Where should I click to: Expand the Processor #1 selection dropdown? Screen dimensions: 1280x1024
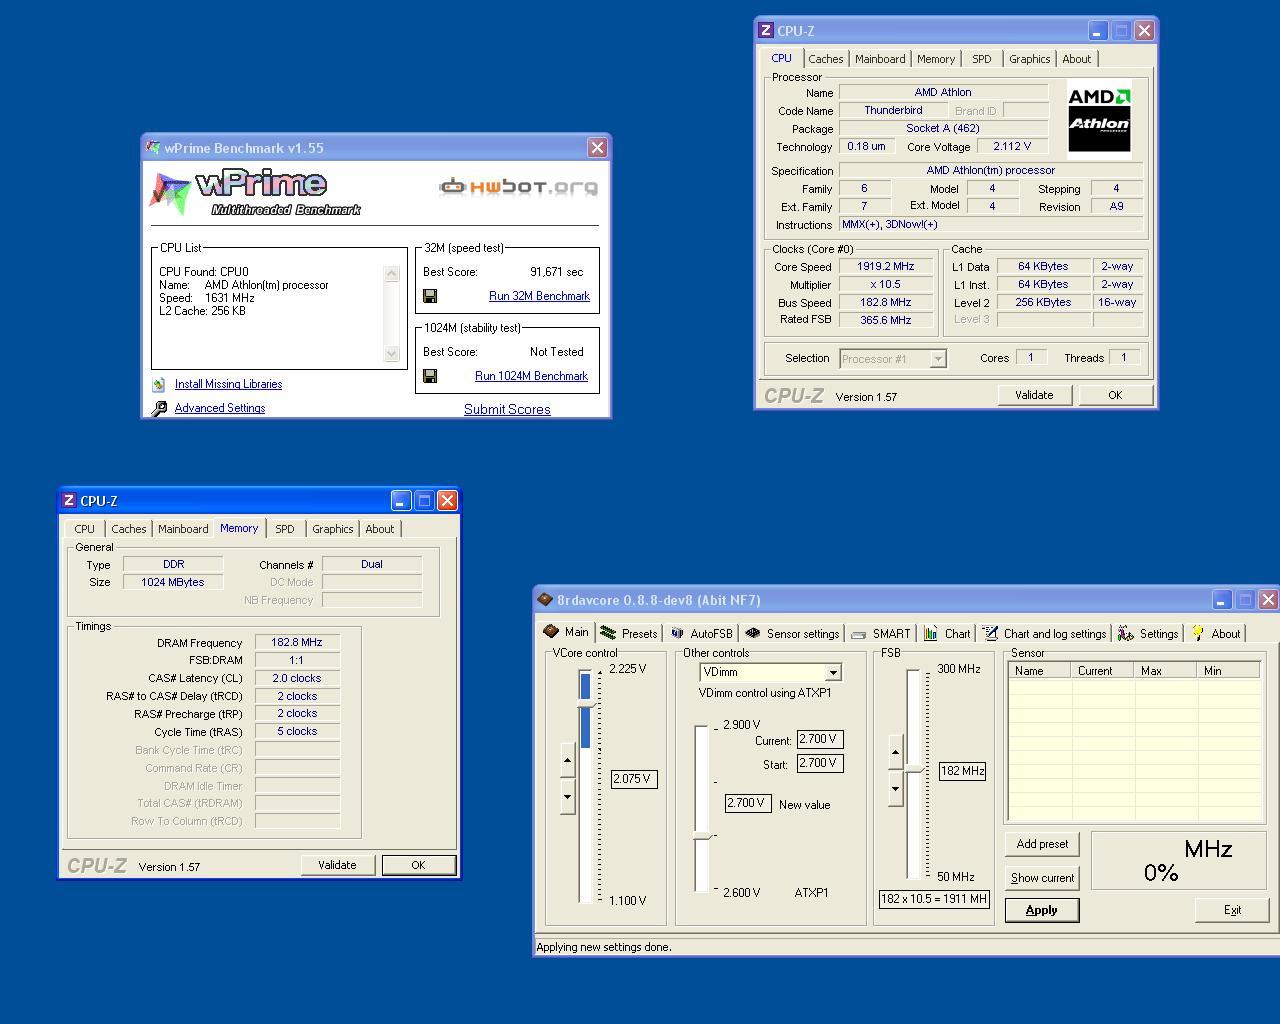pyautogui.click(x=937, y=358)
